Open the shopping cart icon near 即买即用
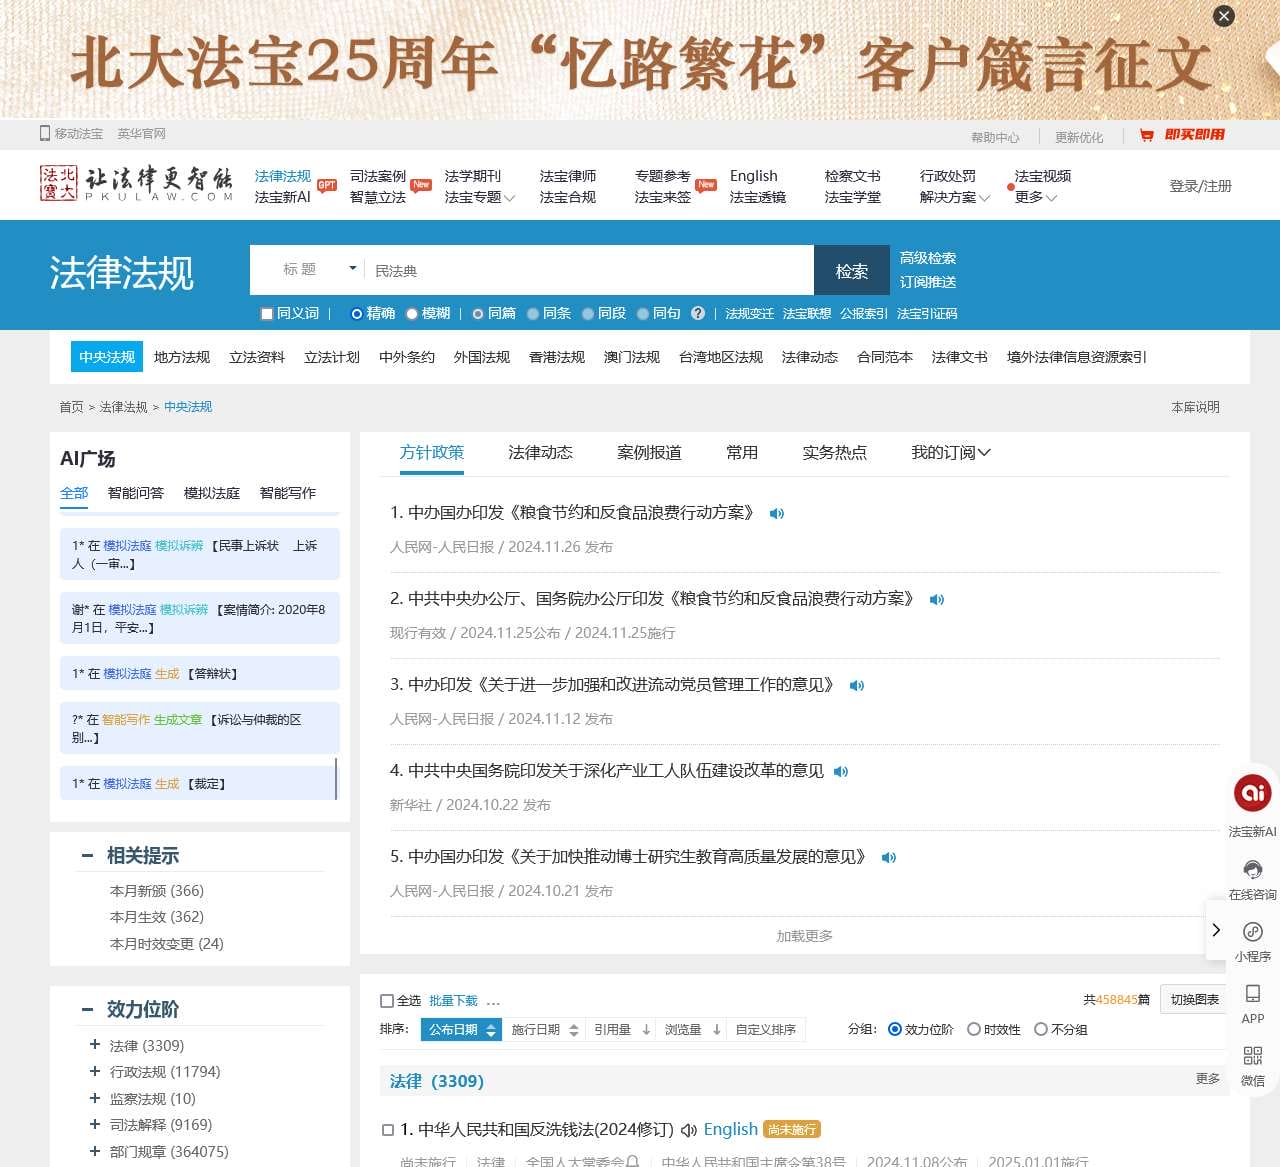 [x=1147, y=135]
